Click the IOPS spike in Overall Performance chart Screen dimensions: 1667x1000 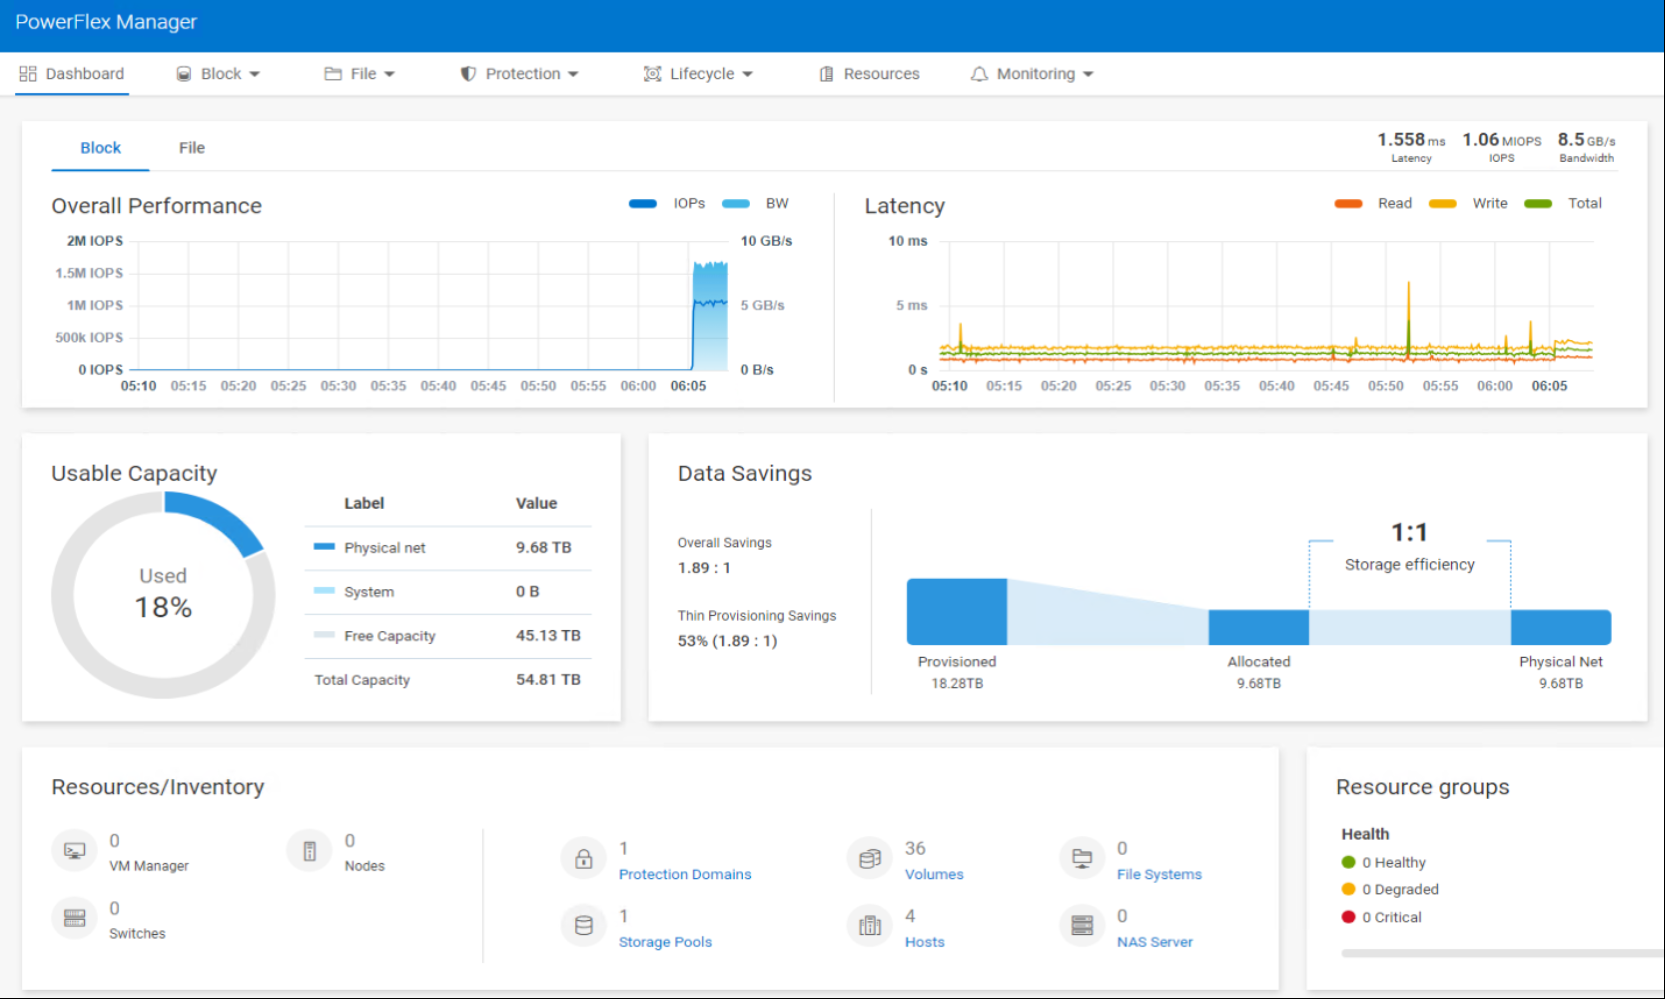710,316
